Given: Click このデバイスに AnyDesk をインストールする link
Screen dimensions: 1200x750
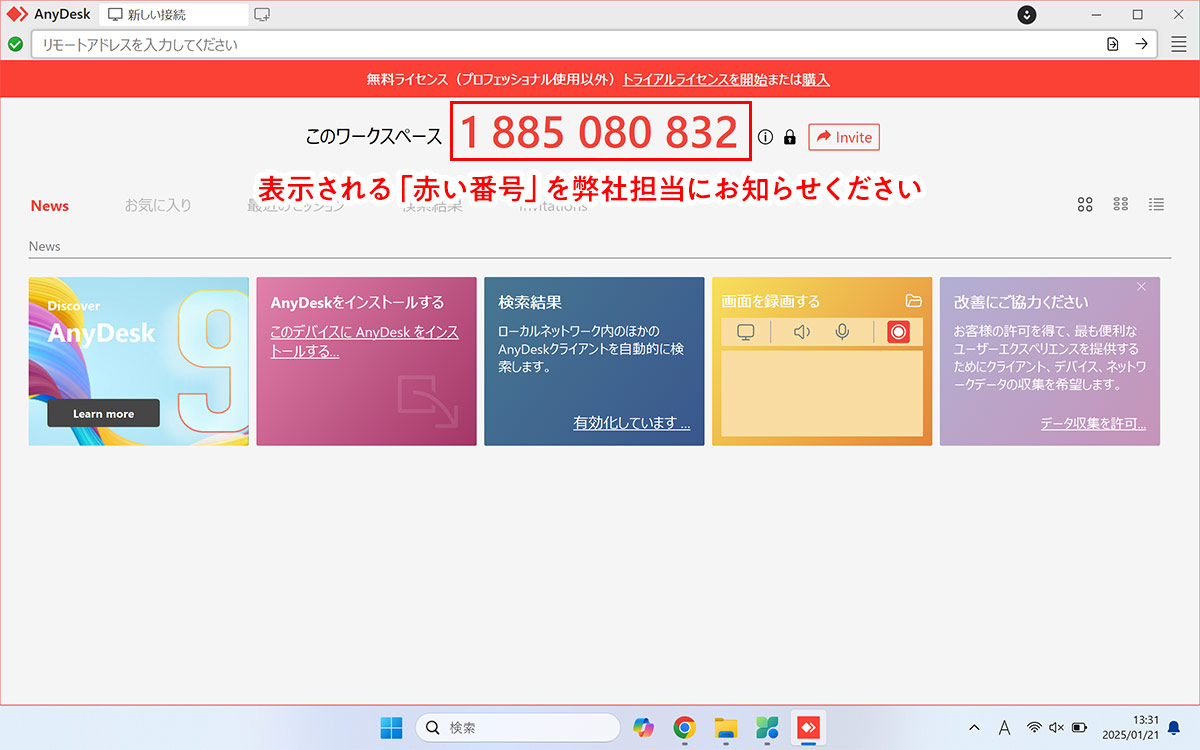Looking at the screenshot, I should 365,341.
